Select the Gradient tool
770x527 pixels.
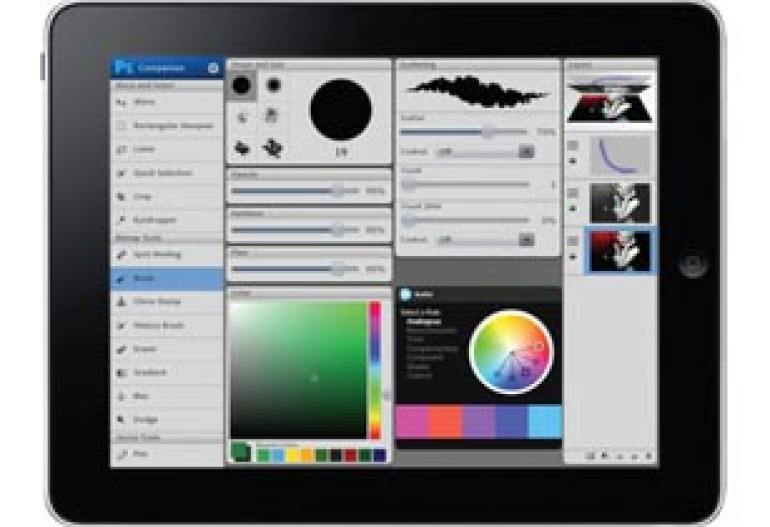tap(167, 373)
